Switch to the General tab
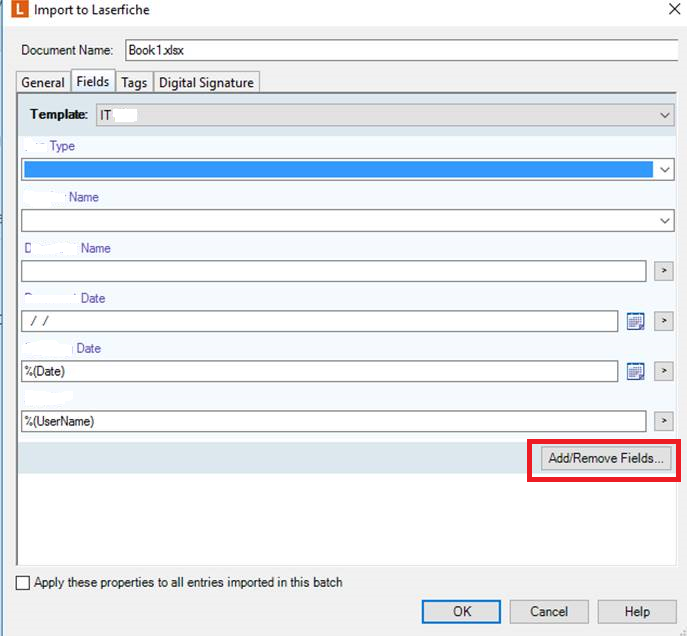The height and width of the screenshot is (636, 687). click(43, 82)
